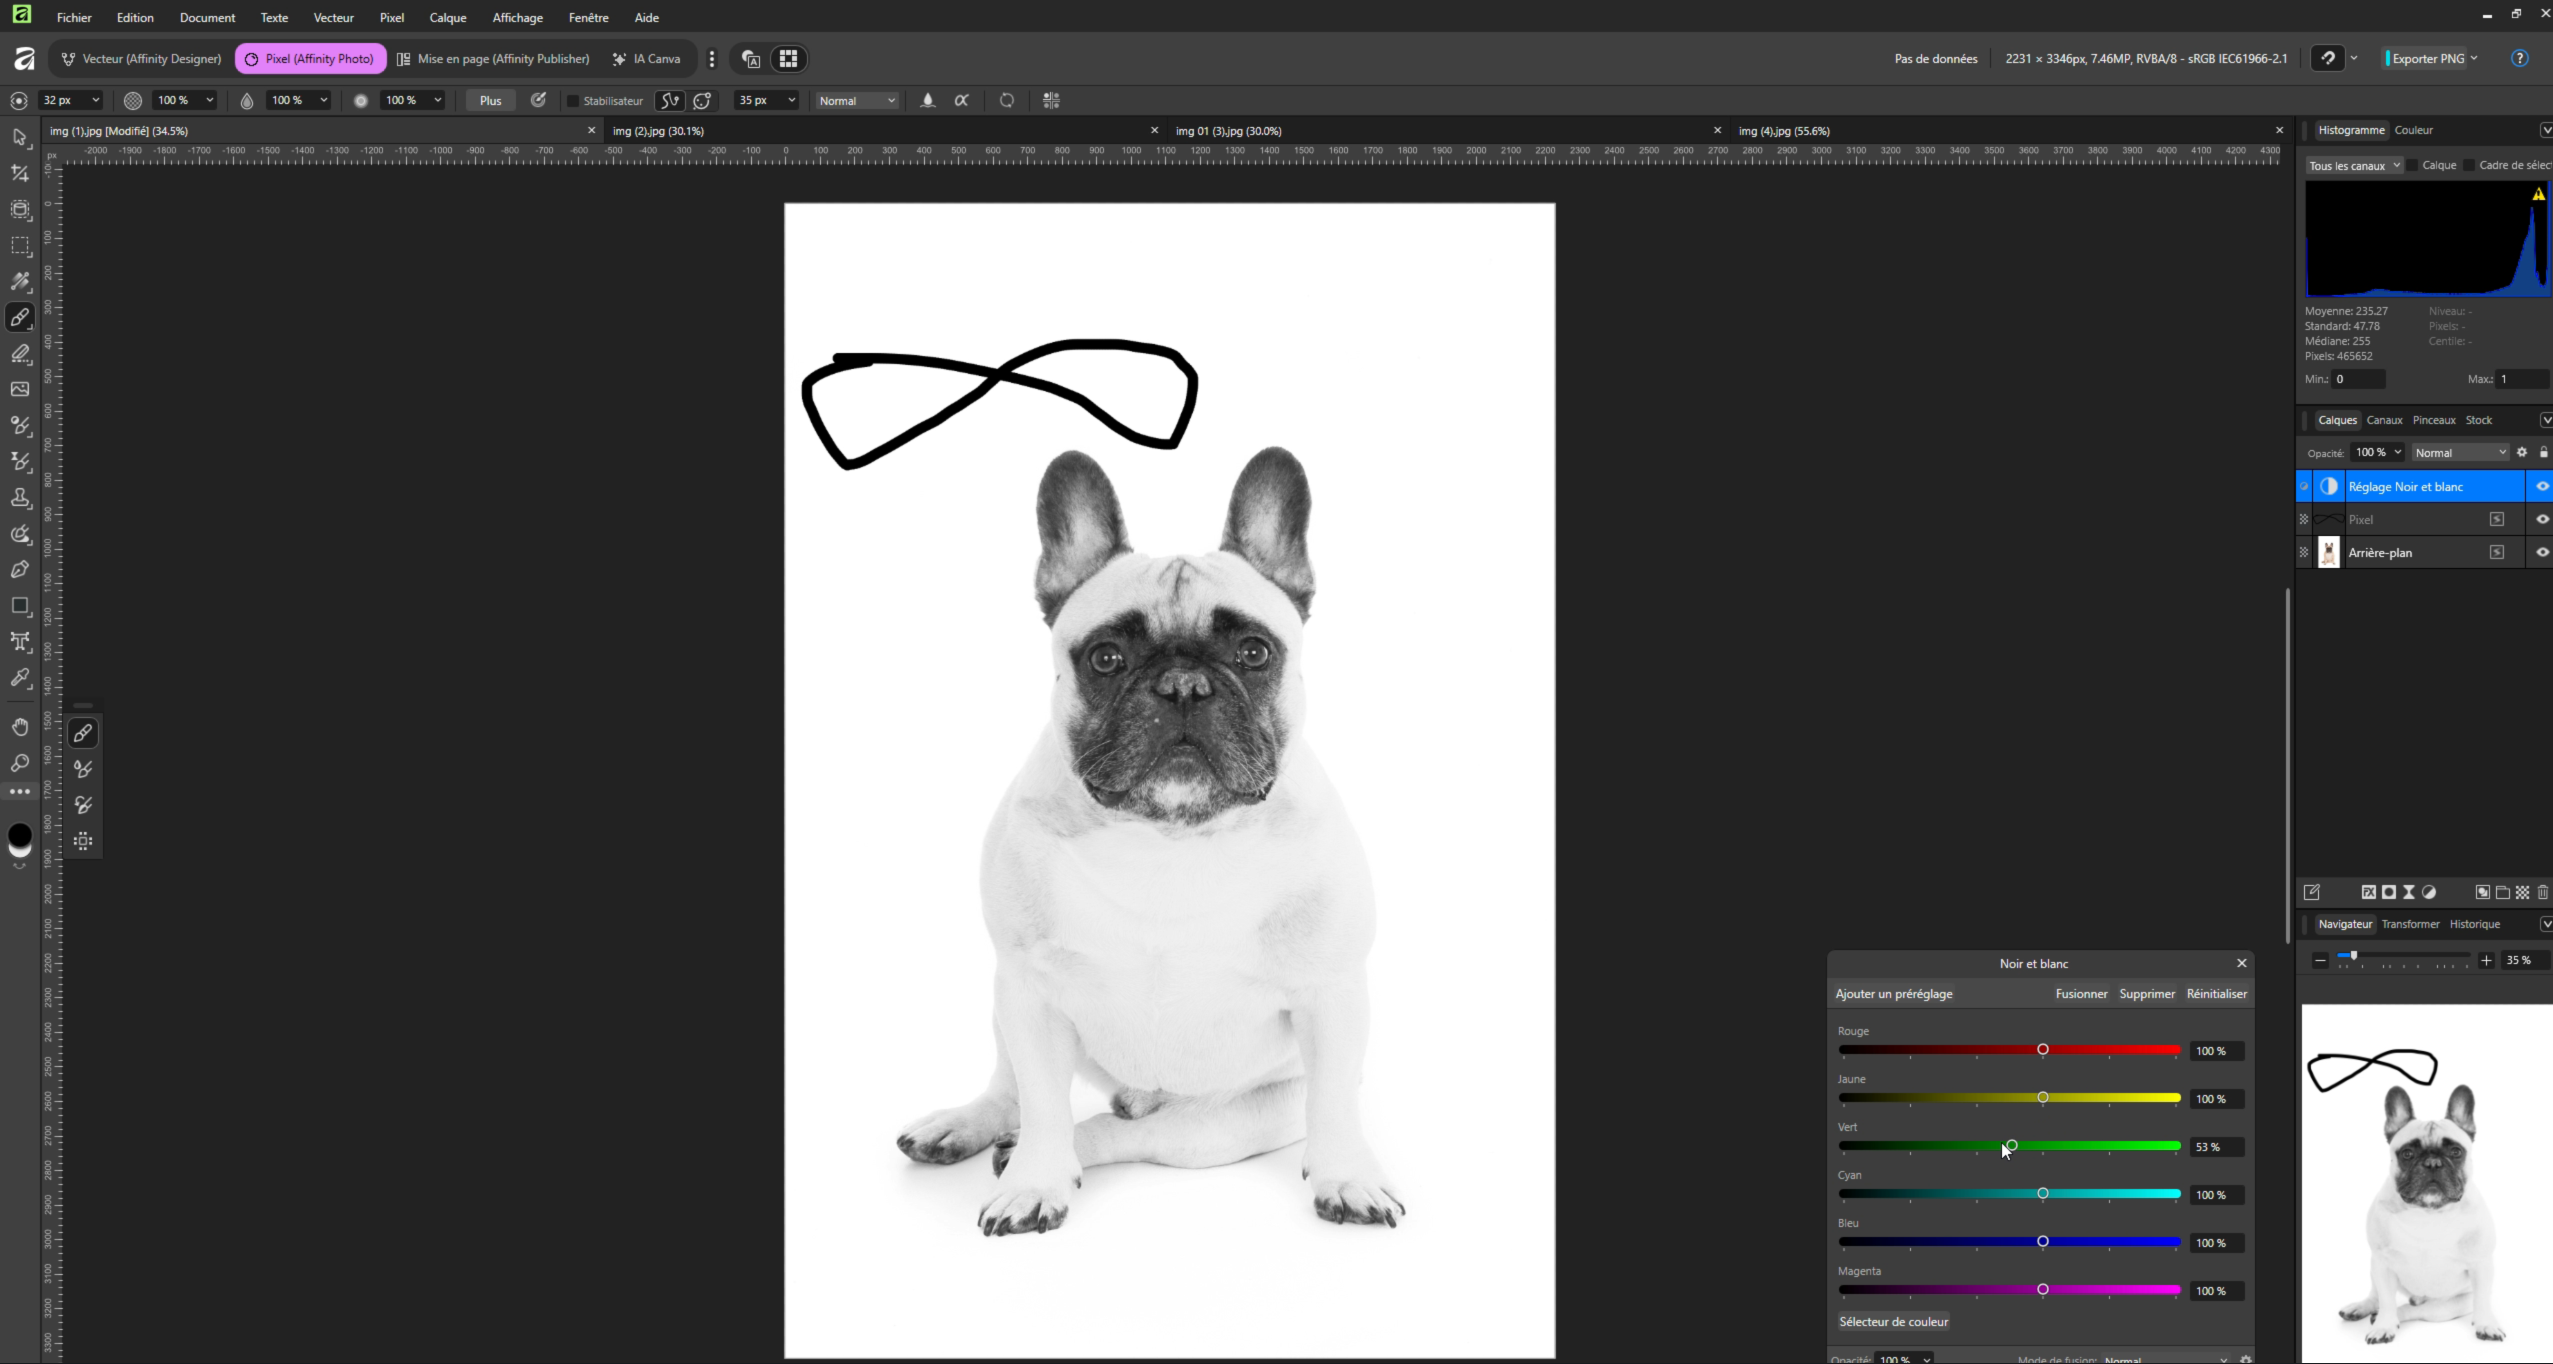Open the Calque menu
Image resolution: width=2553 pixels, height=1364 pixels.
click(447, 18)
